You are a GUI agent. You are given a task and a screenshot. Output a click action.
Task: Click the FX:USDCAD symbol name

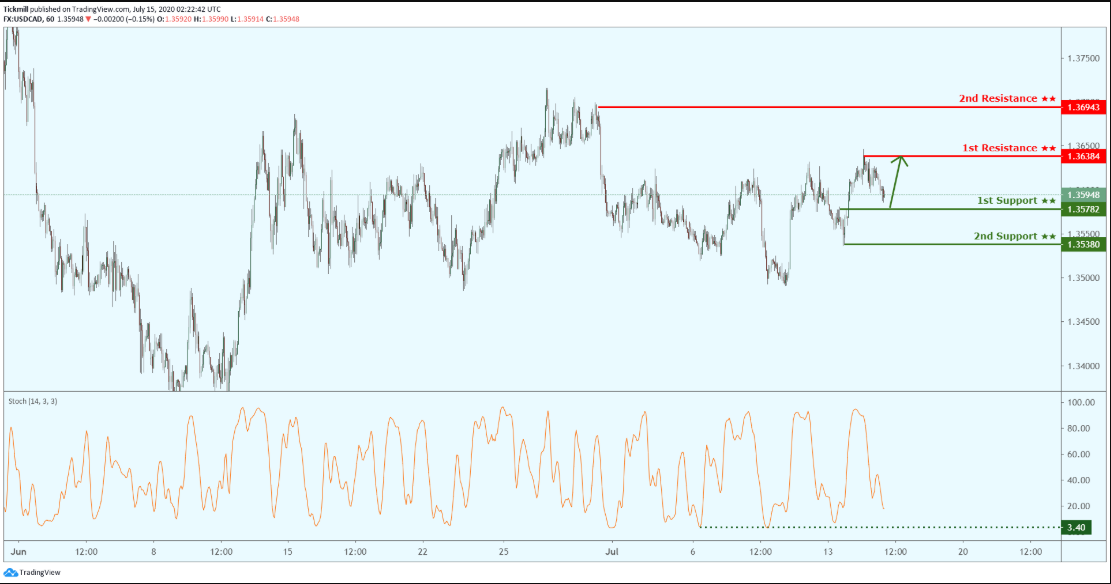(x=23, y=19)
